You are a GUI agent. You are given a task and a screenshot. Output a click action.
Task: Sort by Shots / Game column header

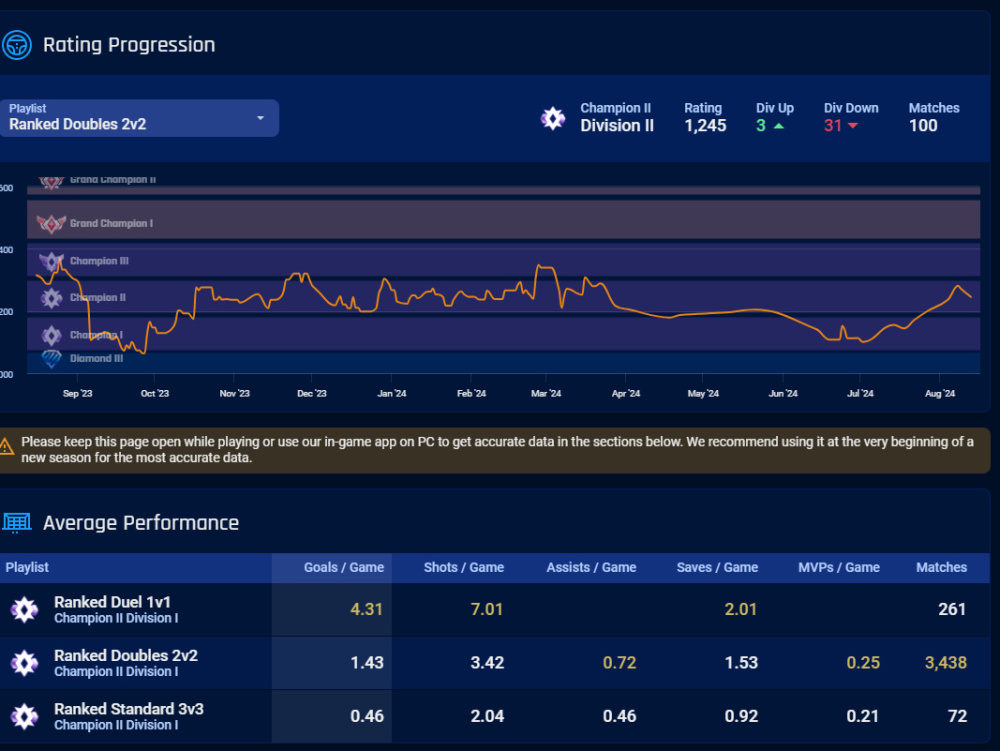point(464,567)
